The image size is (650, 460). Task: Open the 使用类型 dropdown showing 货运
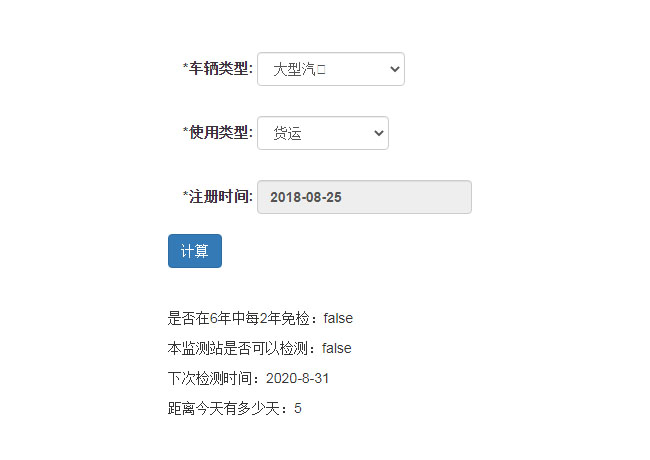point(322,133)
